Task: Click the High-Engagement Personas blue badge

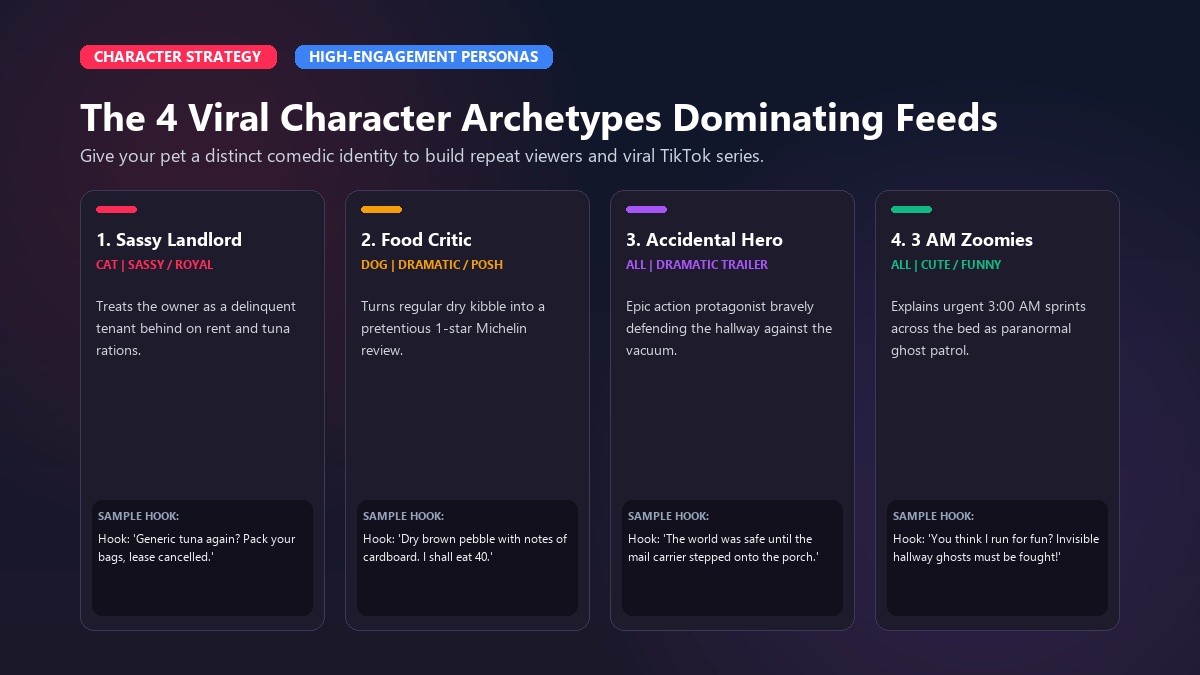Action: [x=424, y=57]
